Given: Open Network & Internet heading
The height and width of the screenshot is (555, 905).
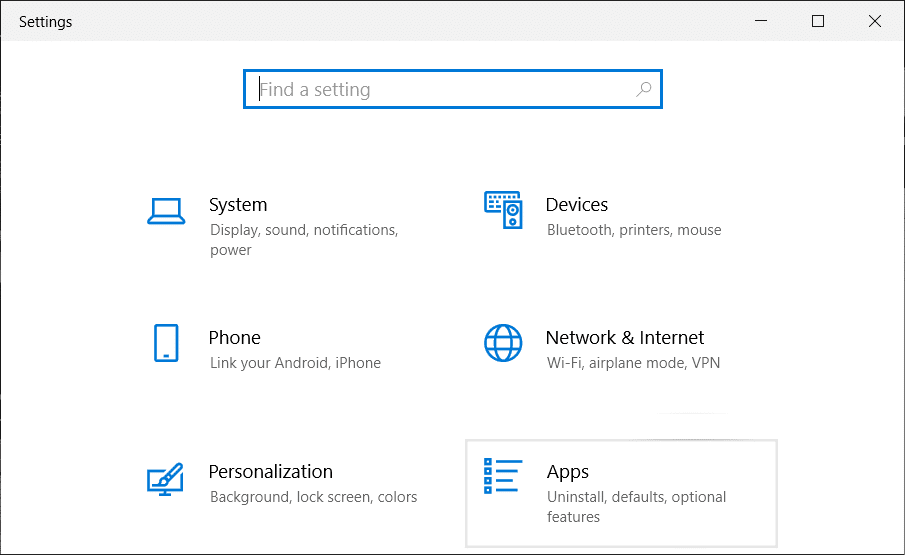Looking at the screenshot, I should click(625, 338).
